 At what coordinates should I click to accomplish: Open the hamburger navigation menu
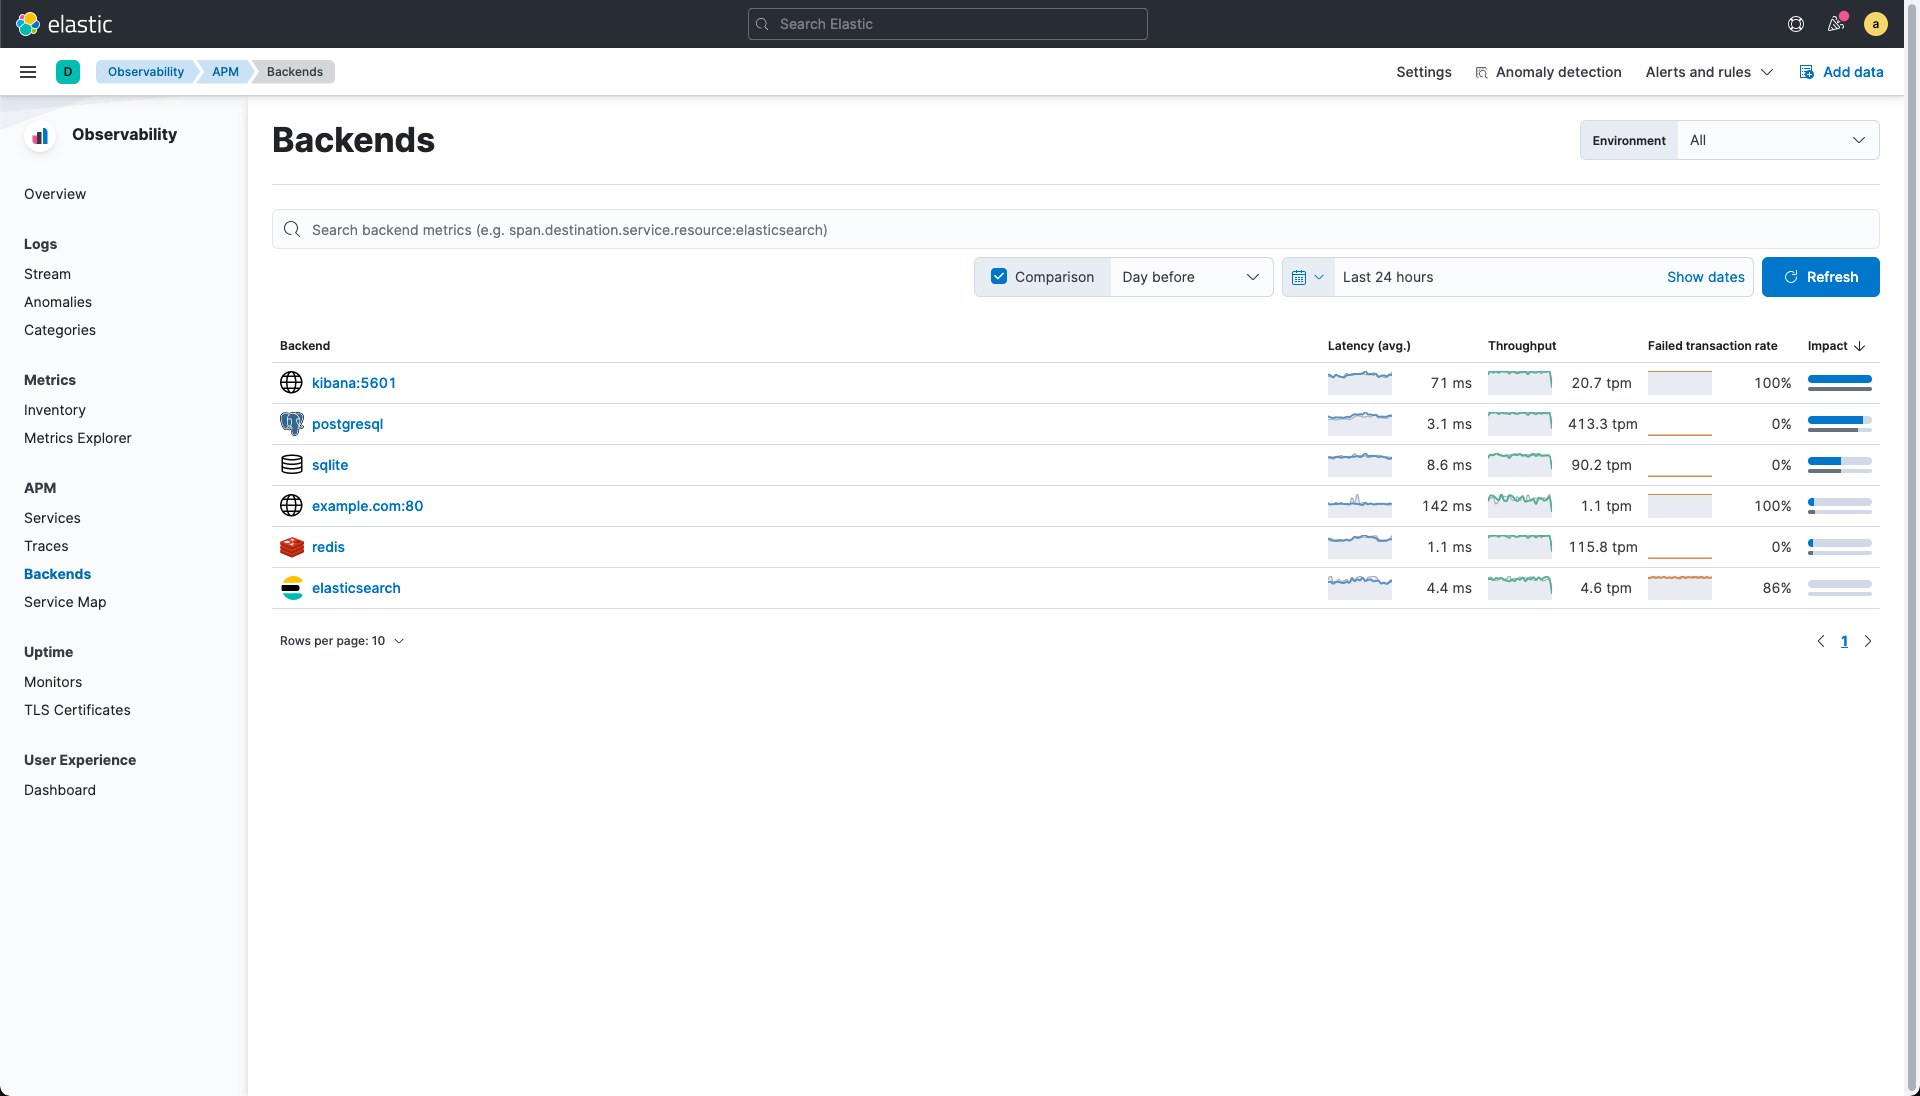pos(27,71)
